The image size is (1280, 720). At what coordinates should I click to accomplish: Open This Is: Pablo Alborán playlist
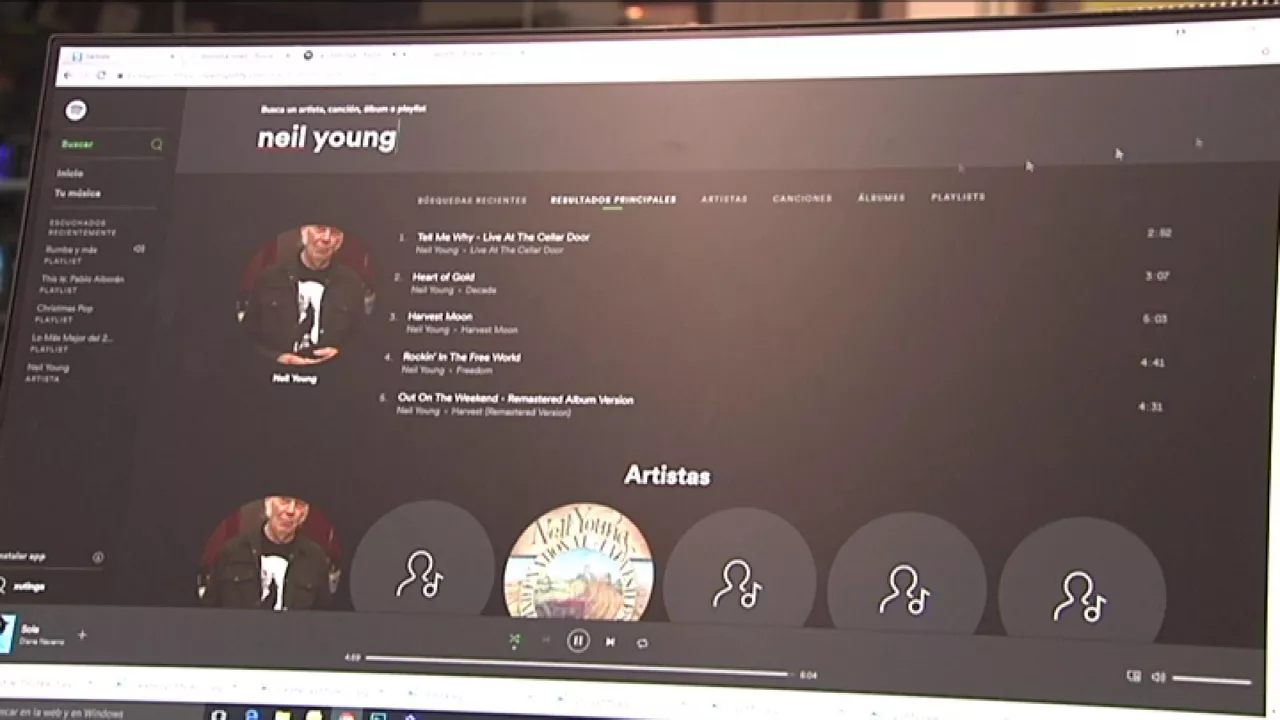pos(82,280)
